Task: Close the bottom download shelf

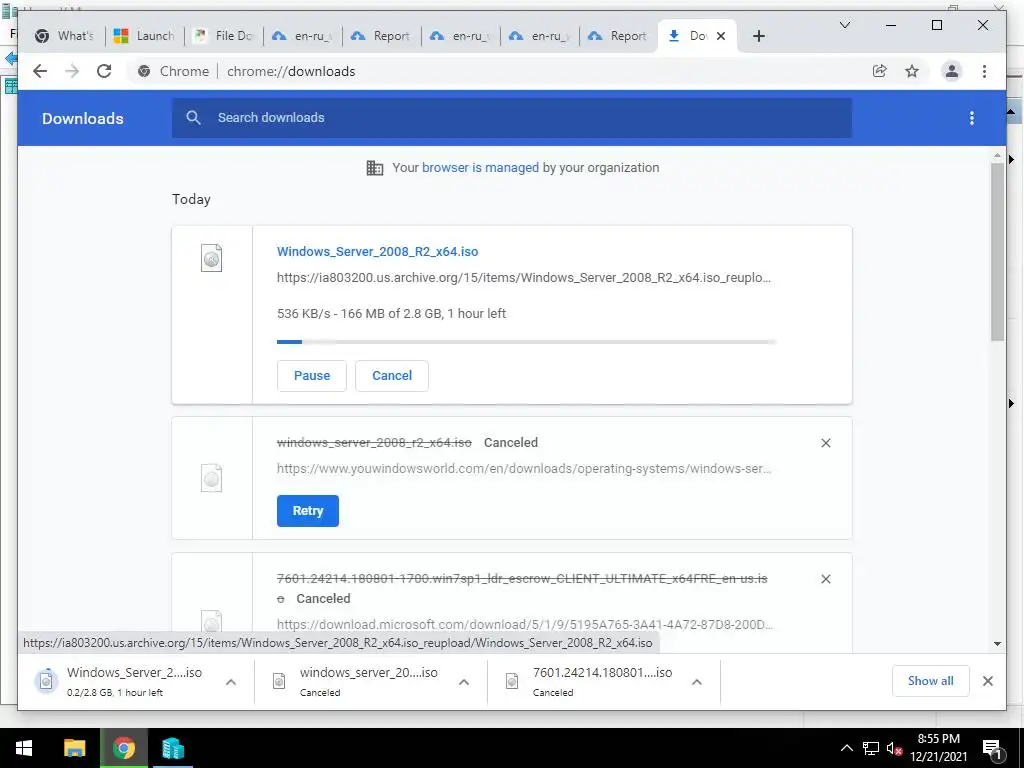Action: click(987, 681)
